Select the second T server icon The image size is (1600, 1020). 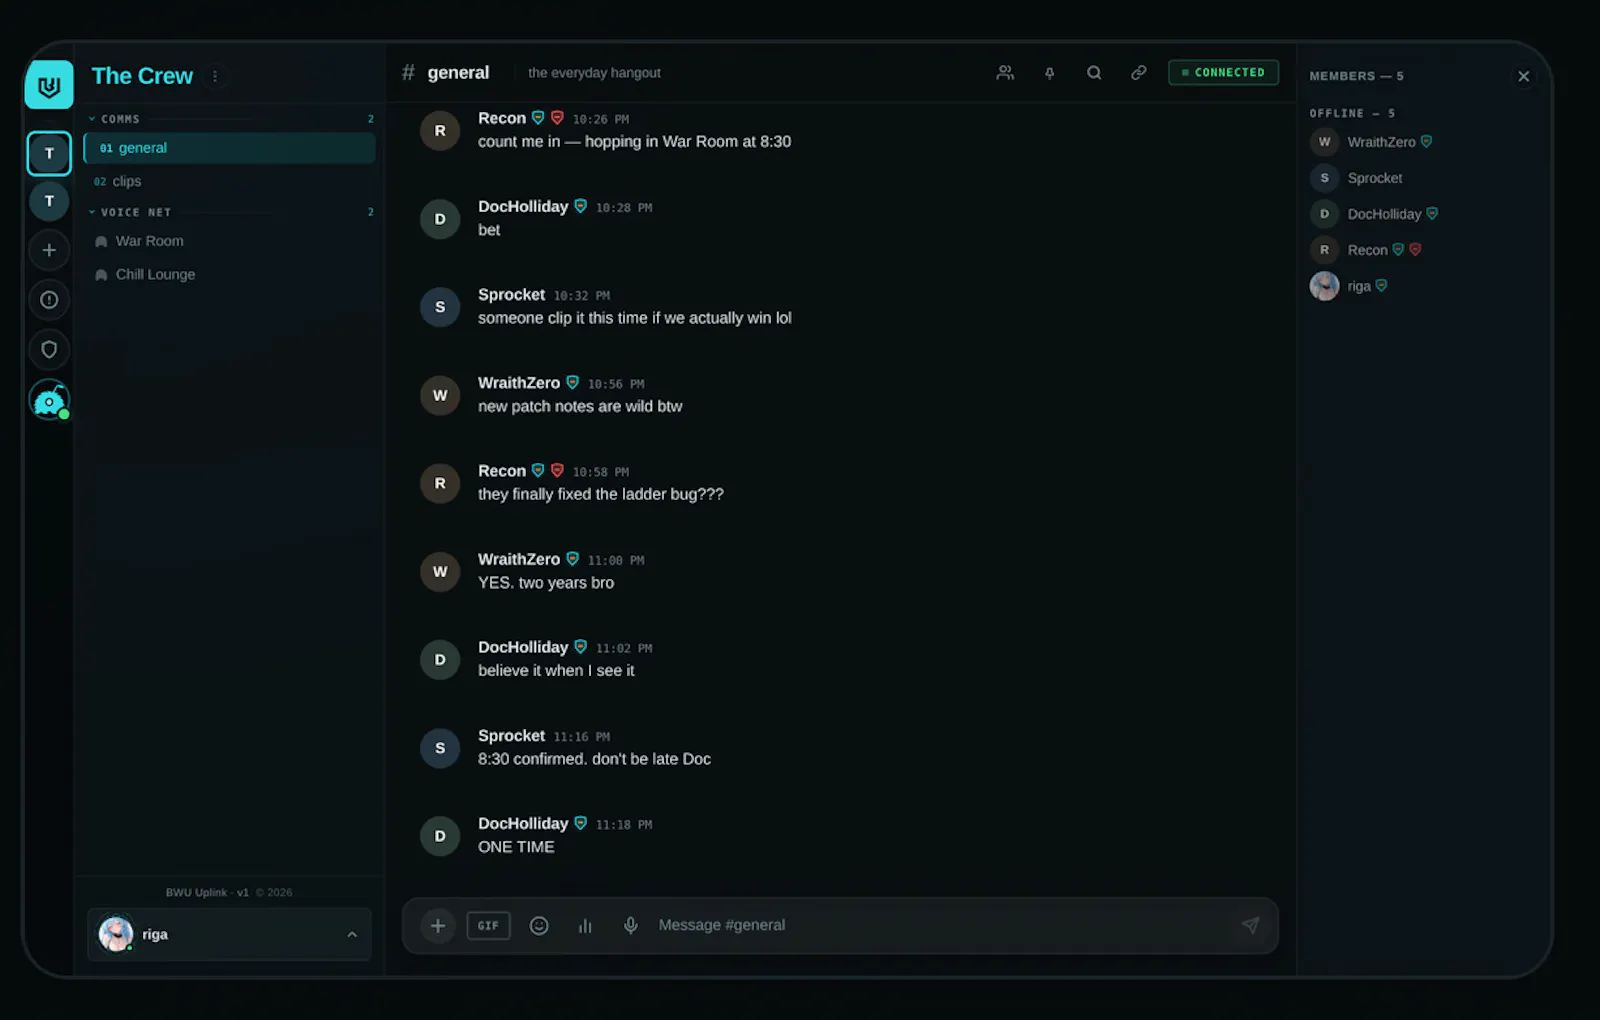point(49,201)
